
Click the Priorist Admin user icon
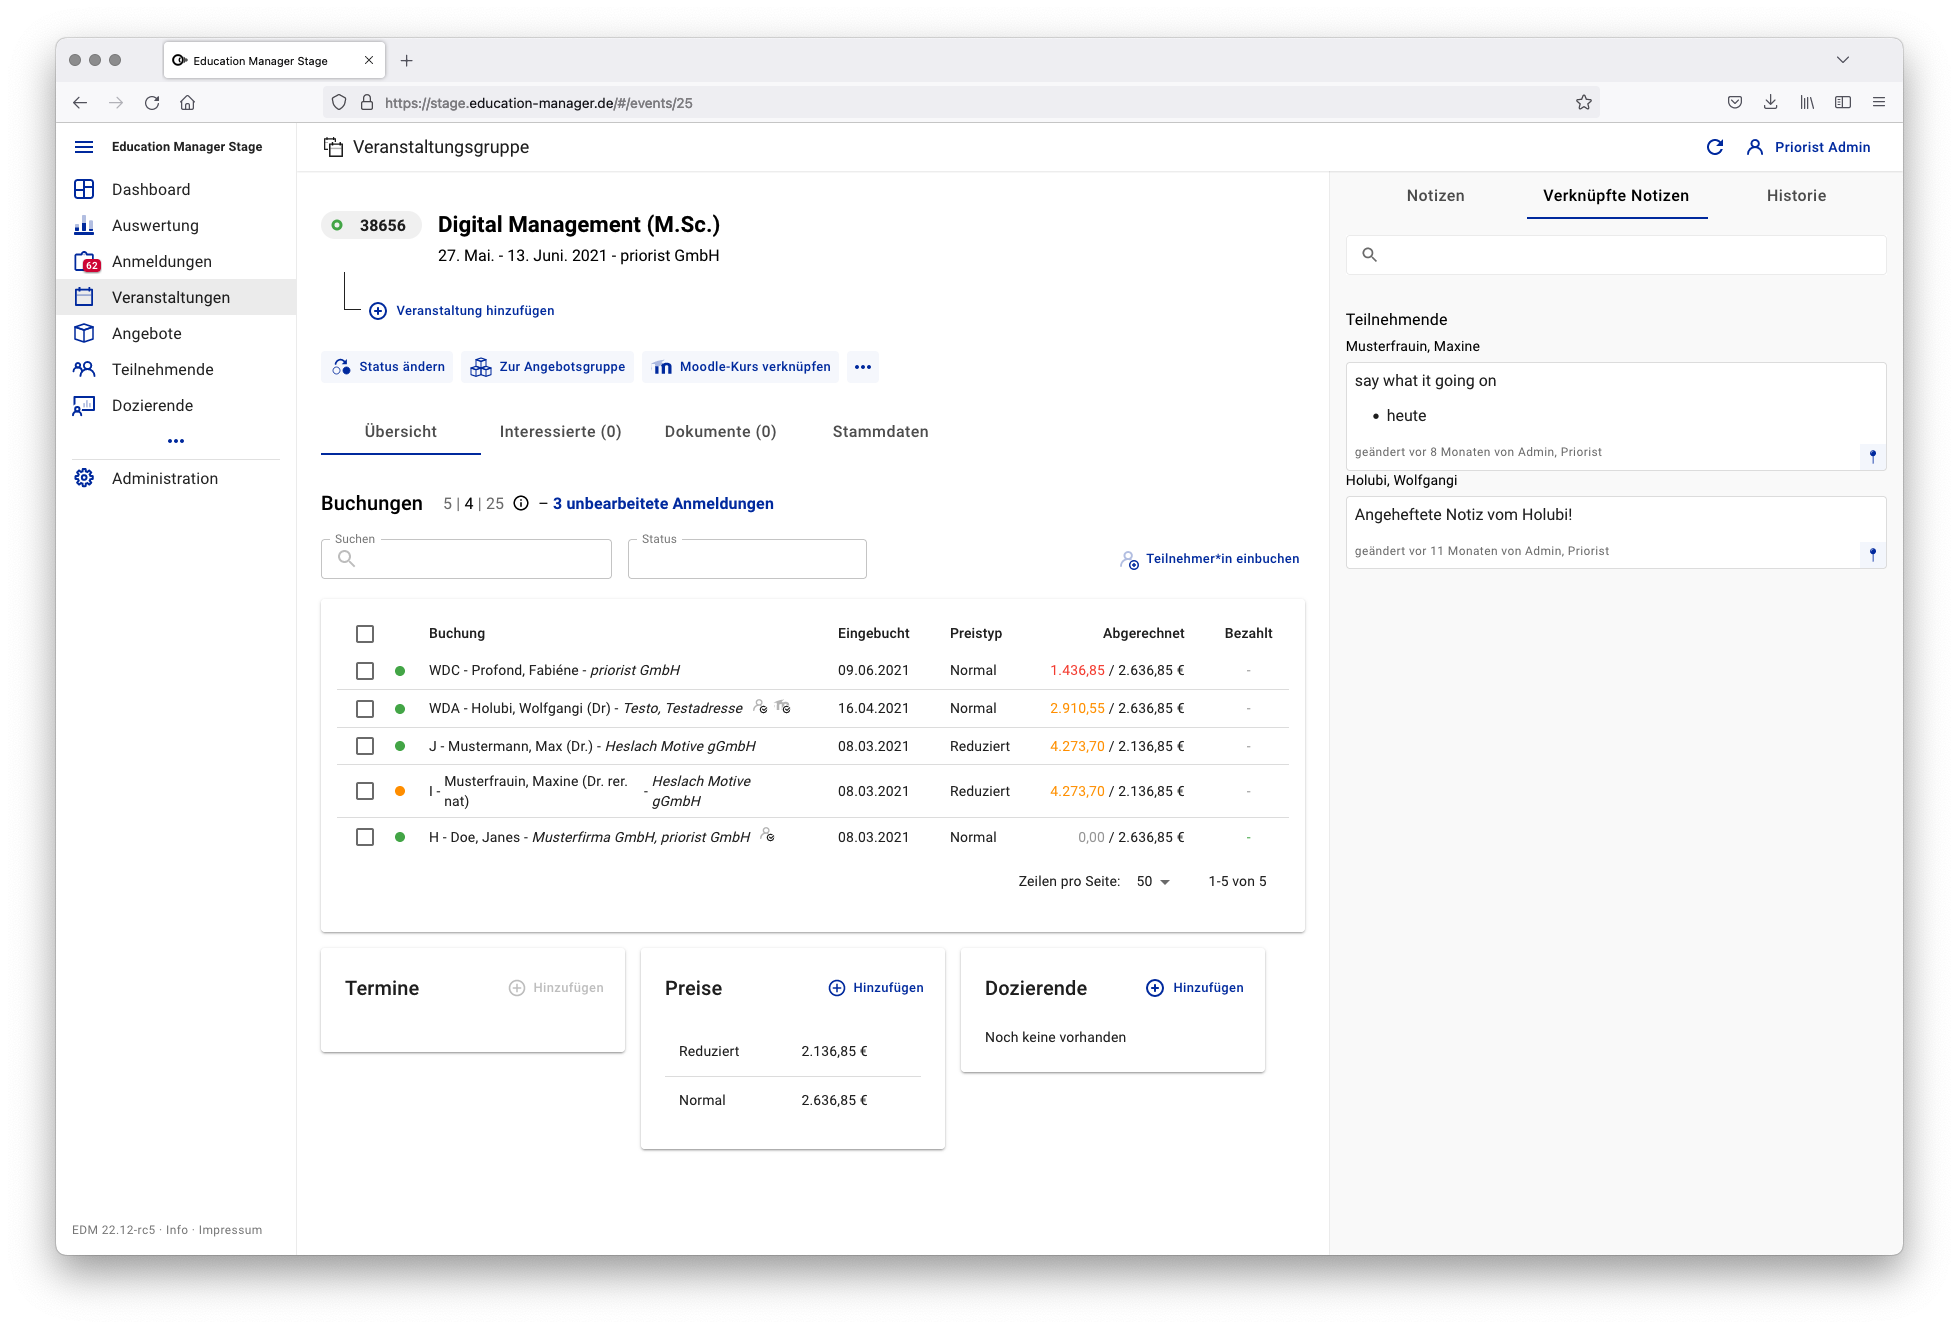[1755, 147]
